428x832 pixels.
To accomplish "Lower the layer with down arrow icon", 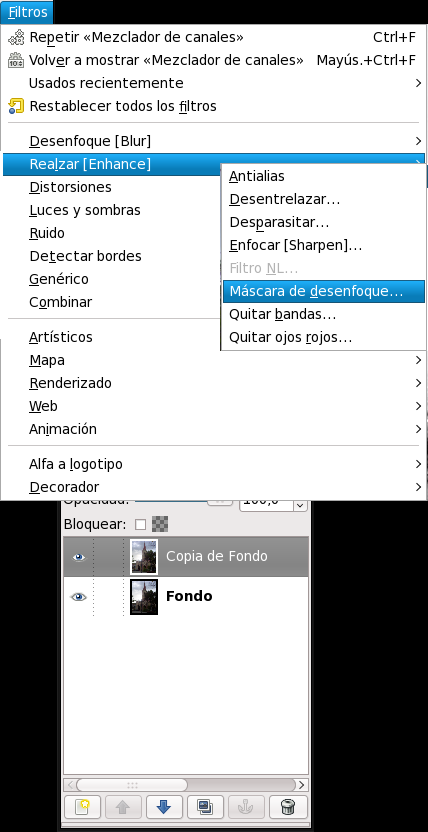I will [164, 807].
